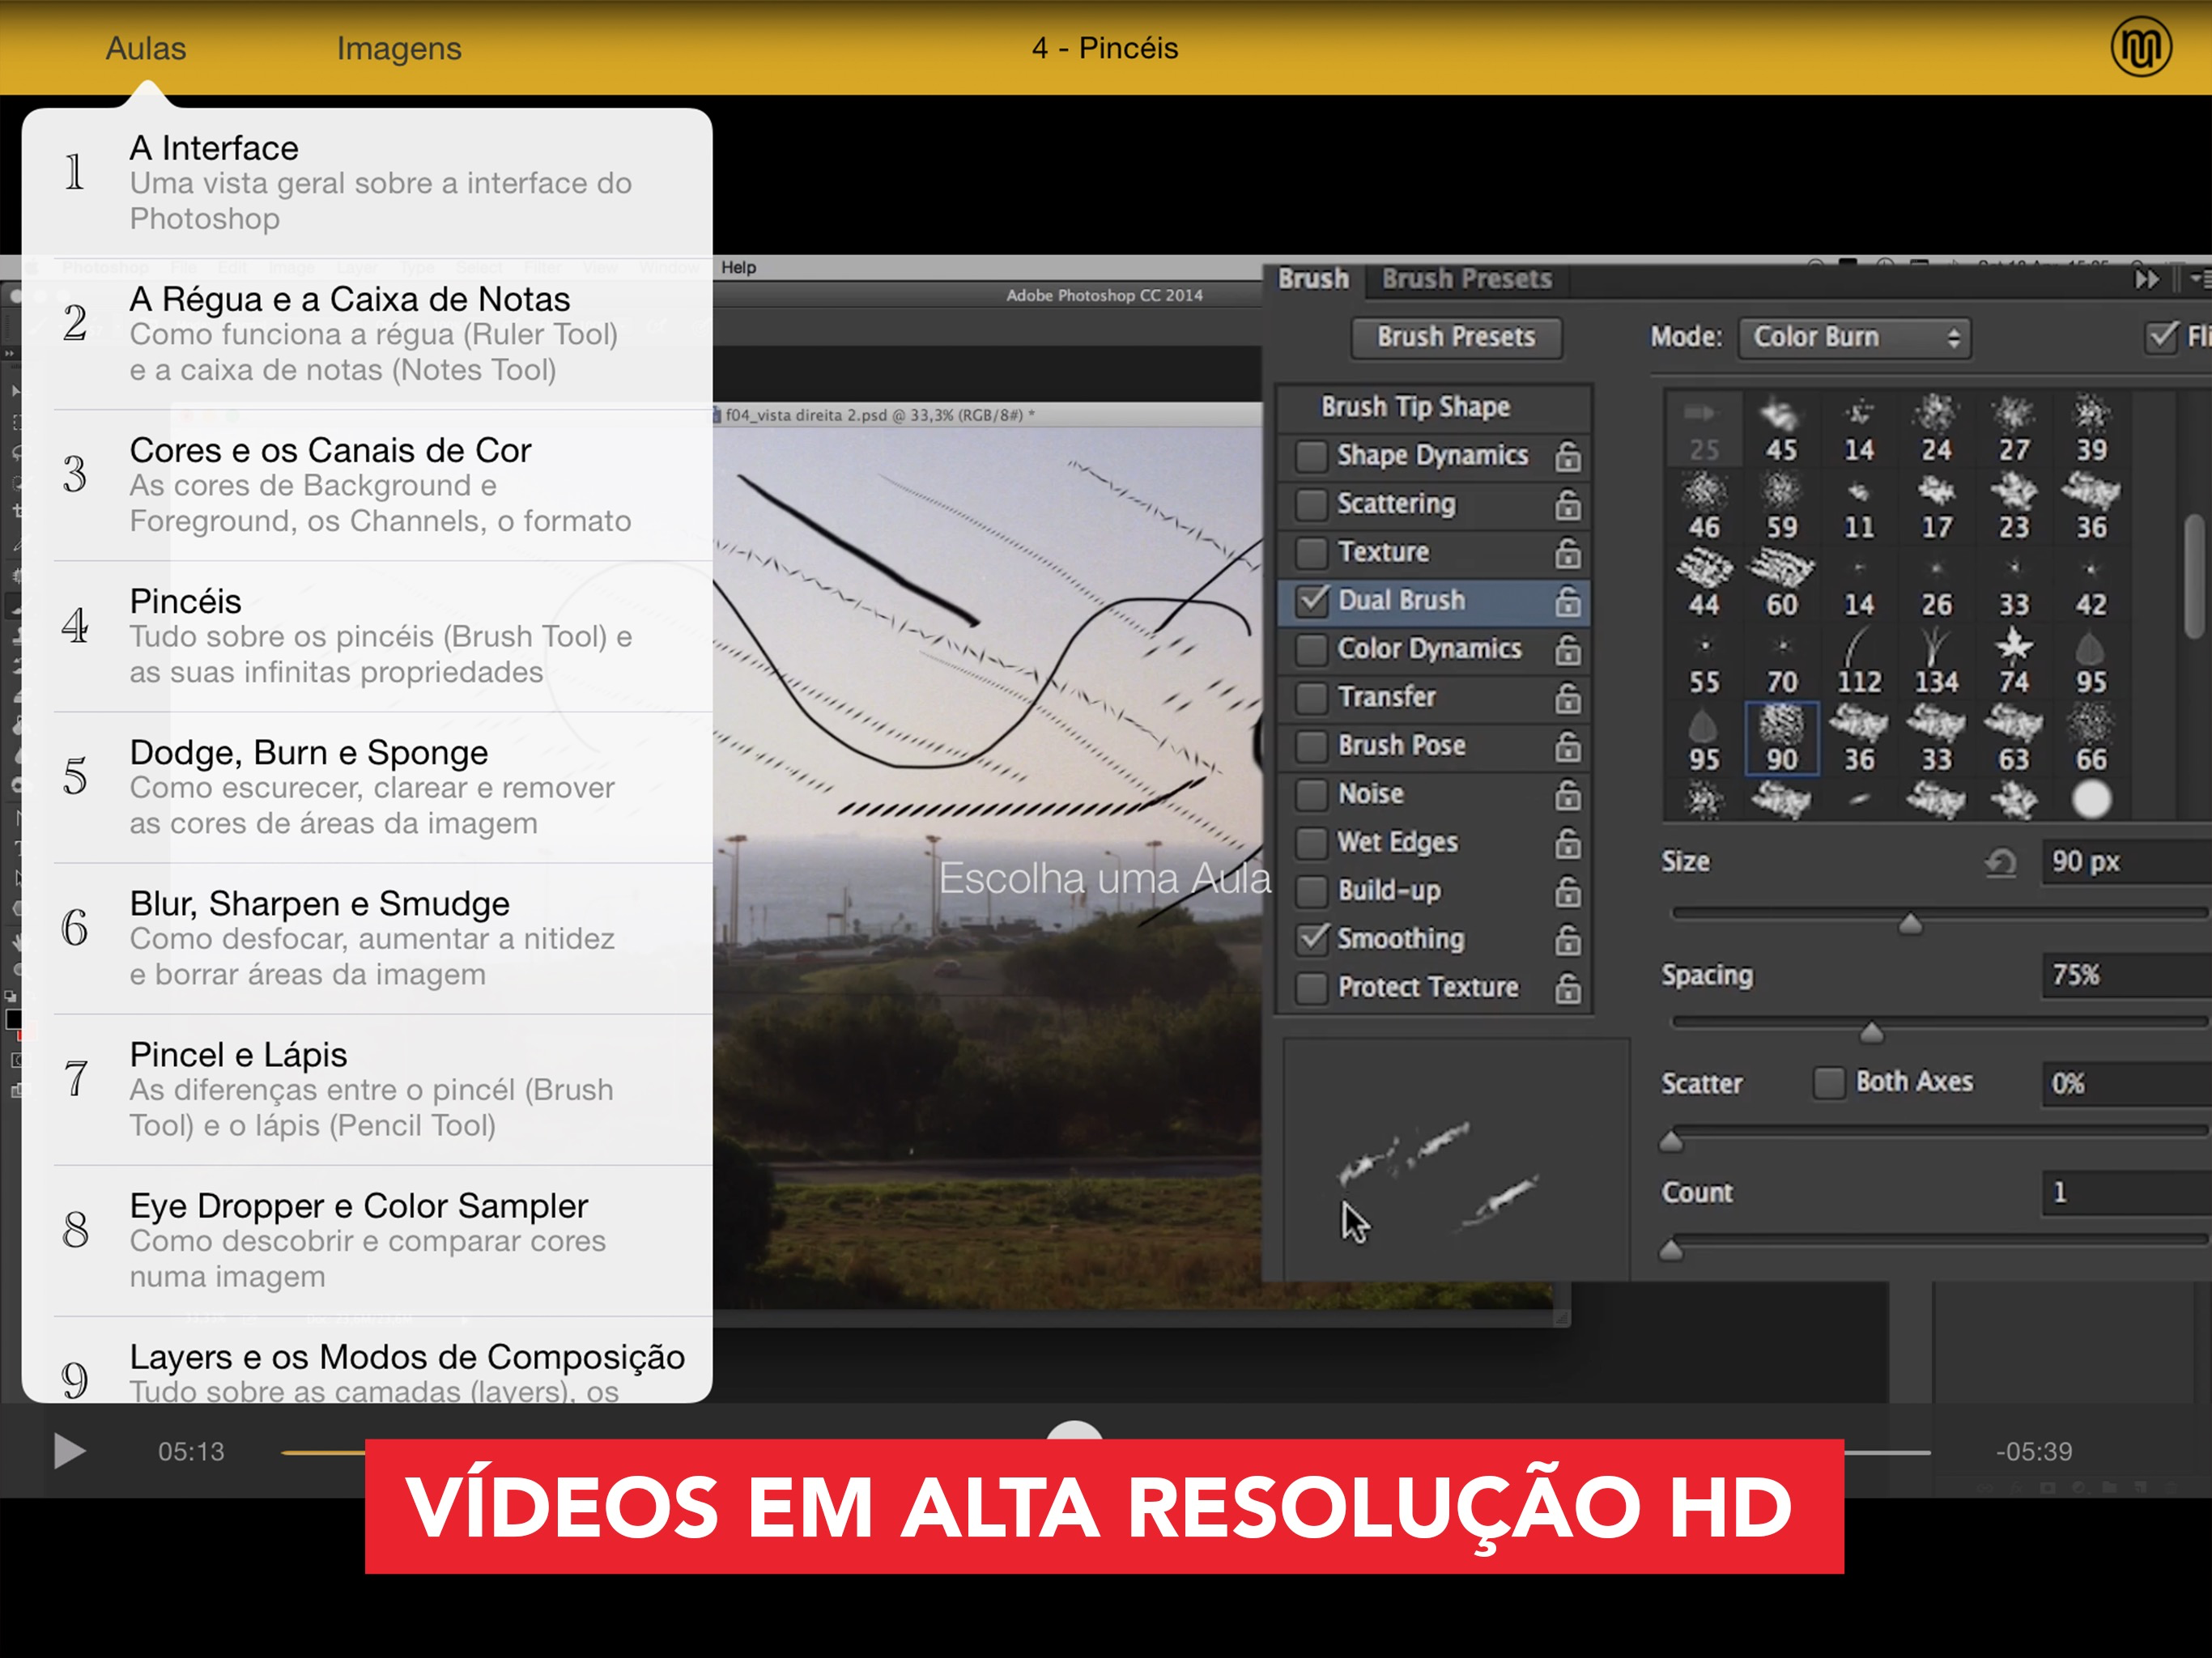Enable Both Axes checkbox
The height and width of the screenshot is (1658, 2212).
(x=1829, y=1082)
